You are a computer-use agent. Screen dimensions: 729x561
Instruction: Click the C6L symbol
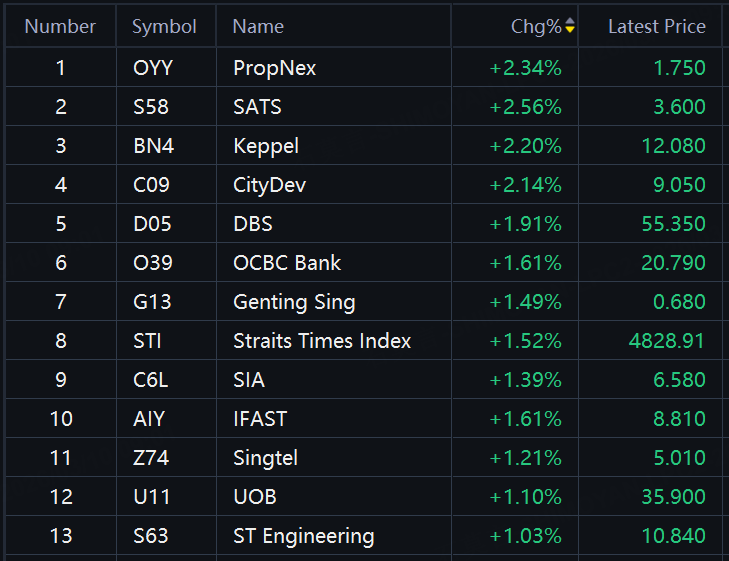click(150, 380)
